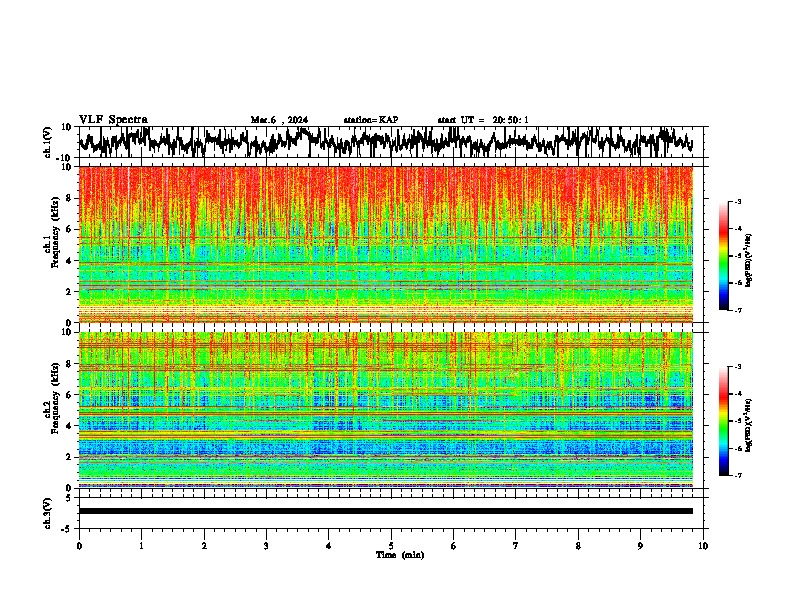Image resolution: width=792 pixels, height=612 pixels.
Task: Click the final time axis tick label "10"
Action: click(x=703, y=545)
